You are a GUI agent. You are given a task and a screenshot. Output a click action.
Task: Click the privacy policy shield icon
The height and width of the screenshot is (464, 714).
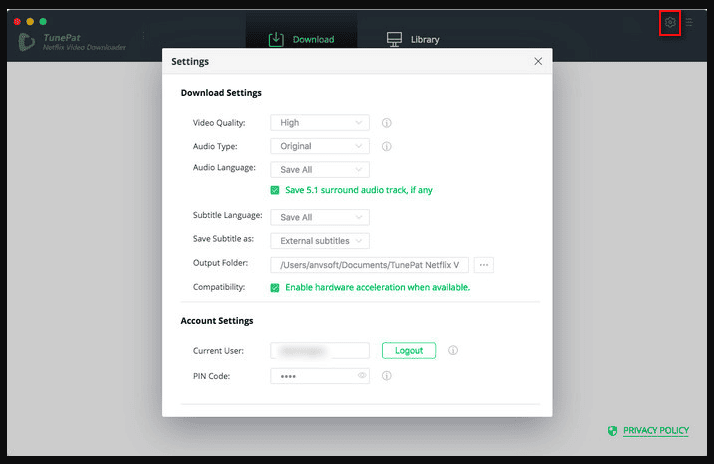pyautogui.click(x=612, y=430)
